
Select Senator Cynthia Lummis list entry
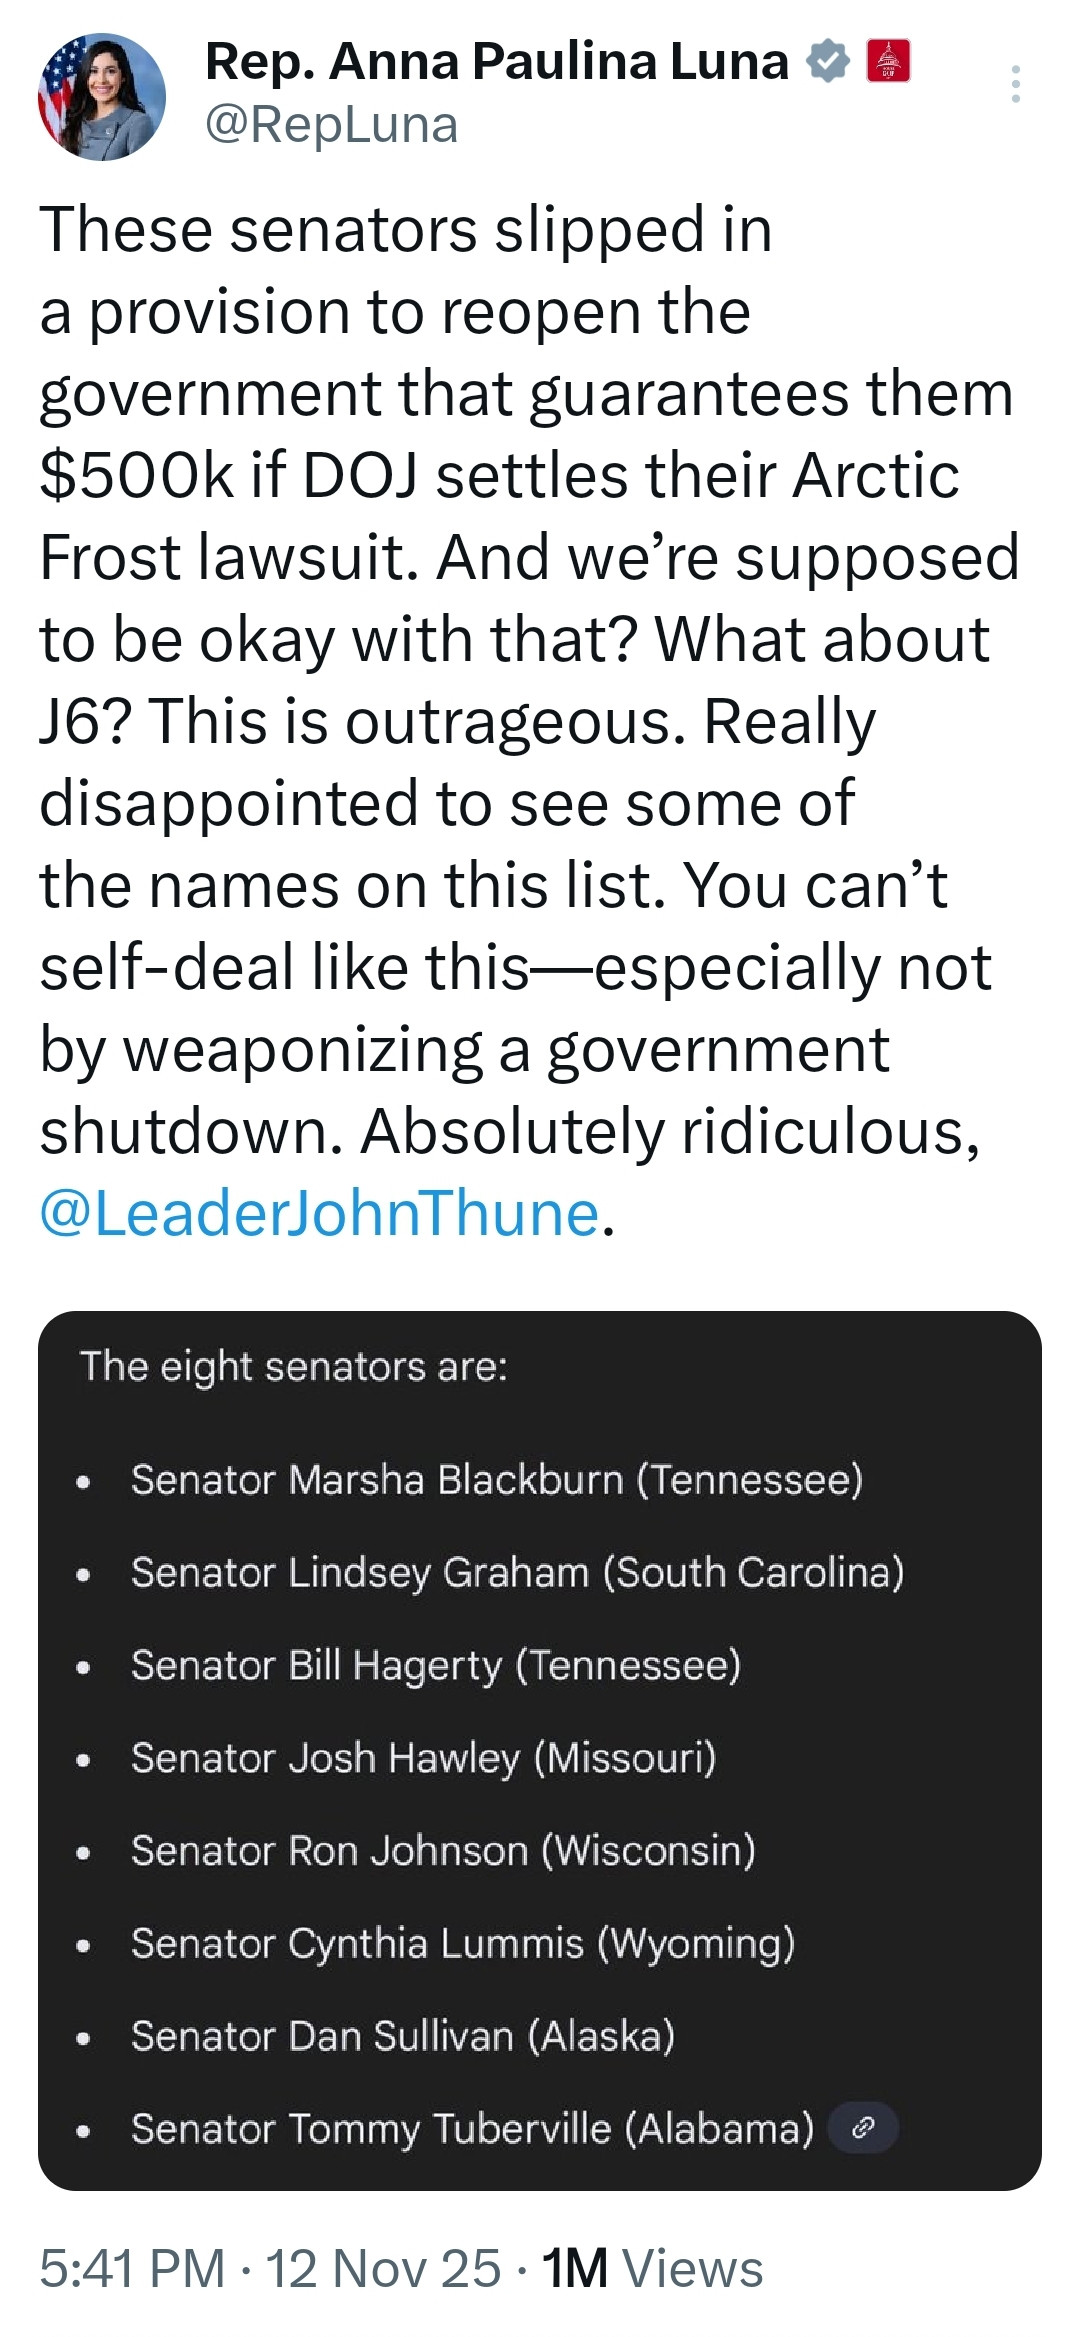pyautogui.click(x=462, y=1943)
